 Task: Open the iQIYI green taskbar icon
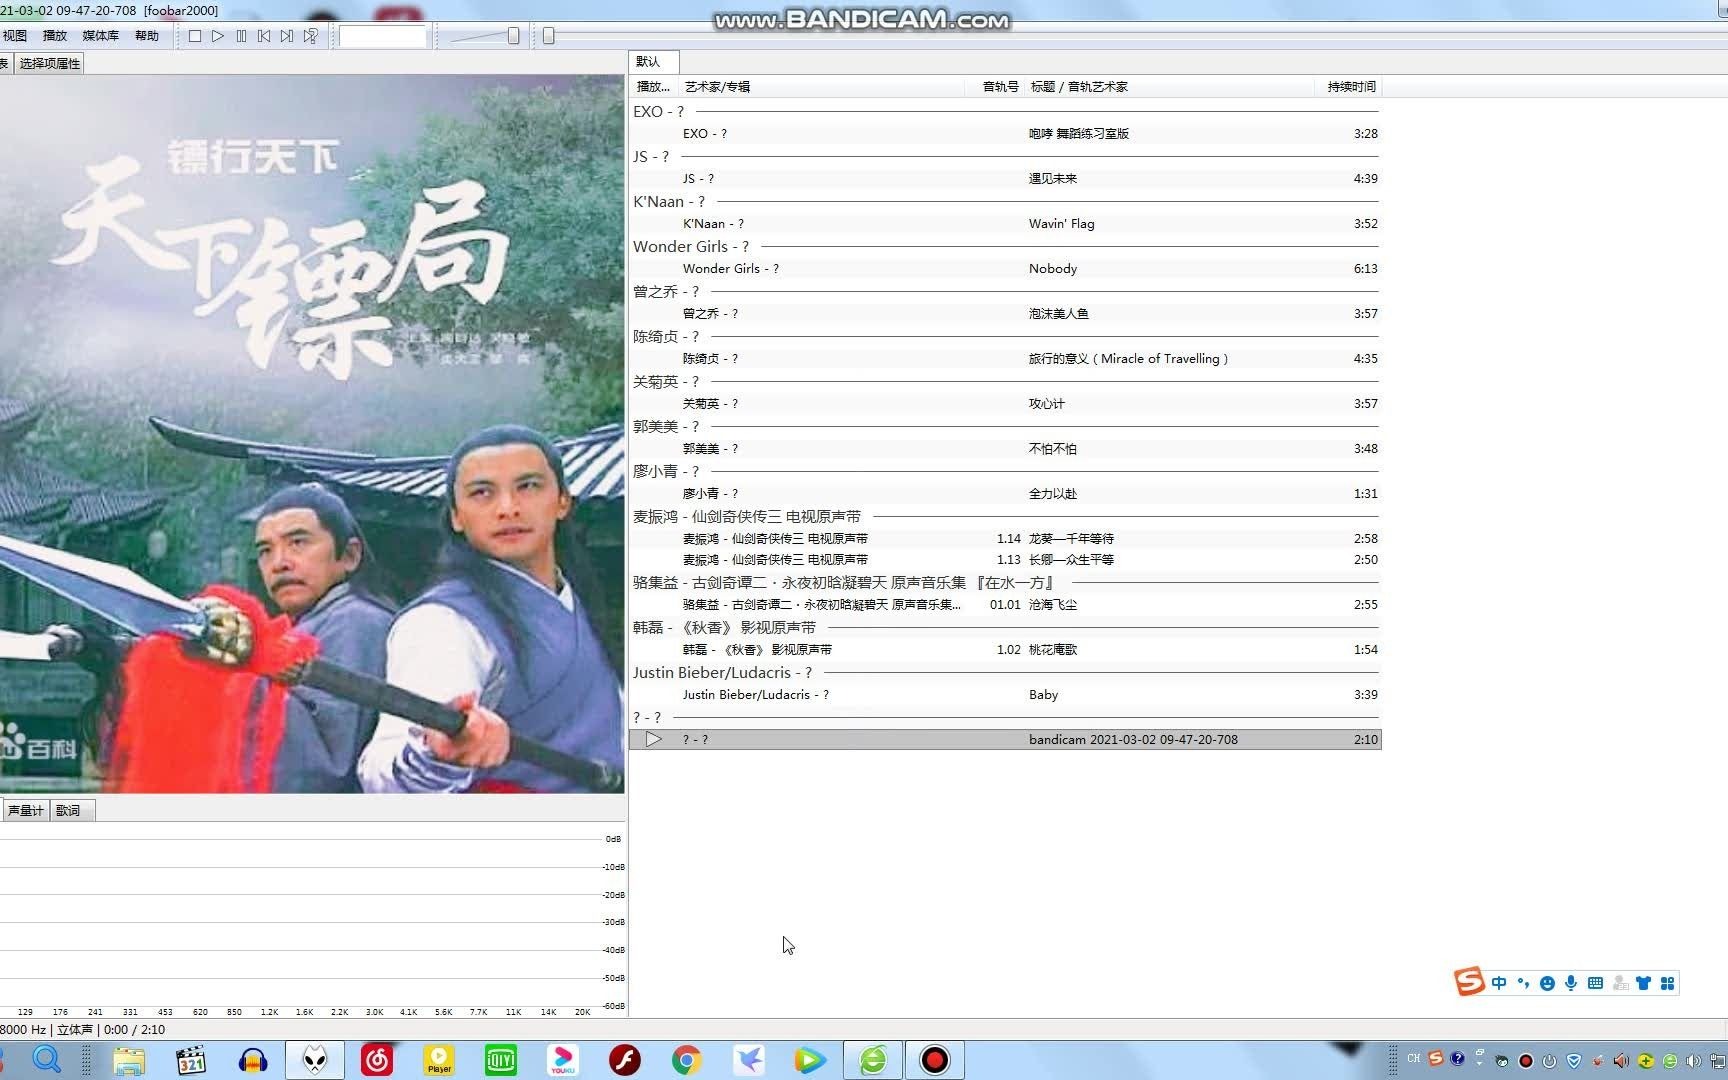tap(501, 1060)
